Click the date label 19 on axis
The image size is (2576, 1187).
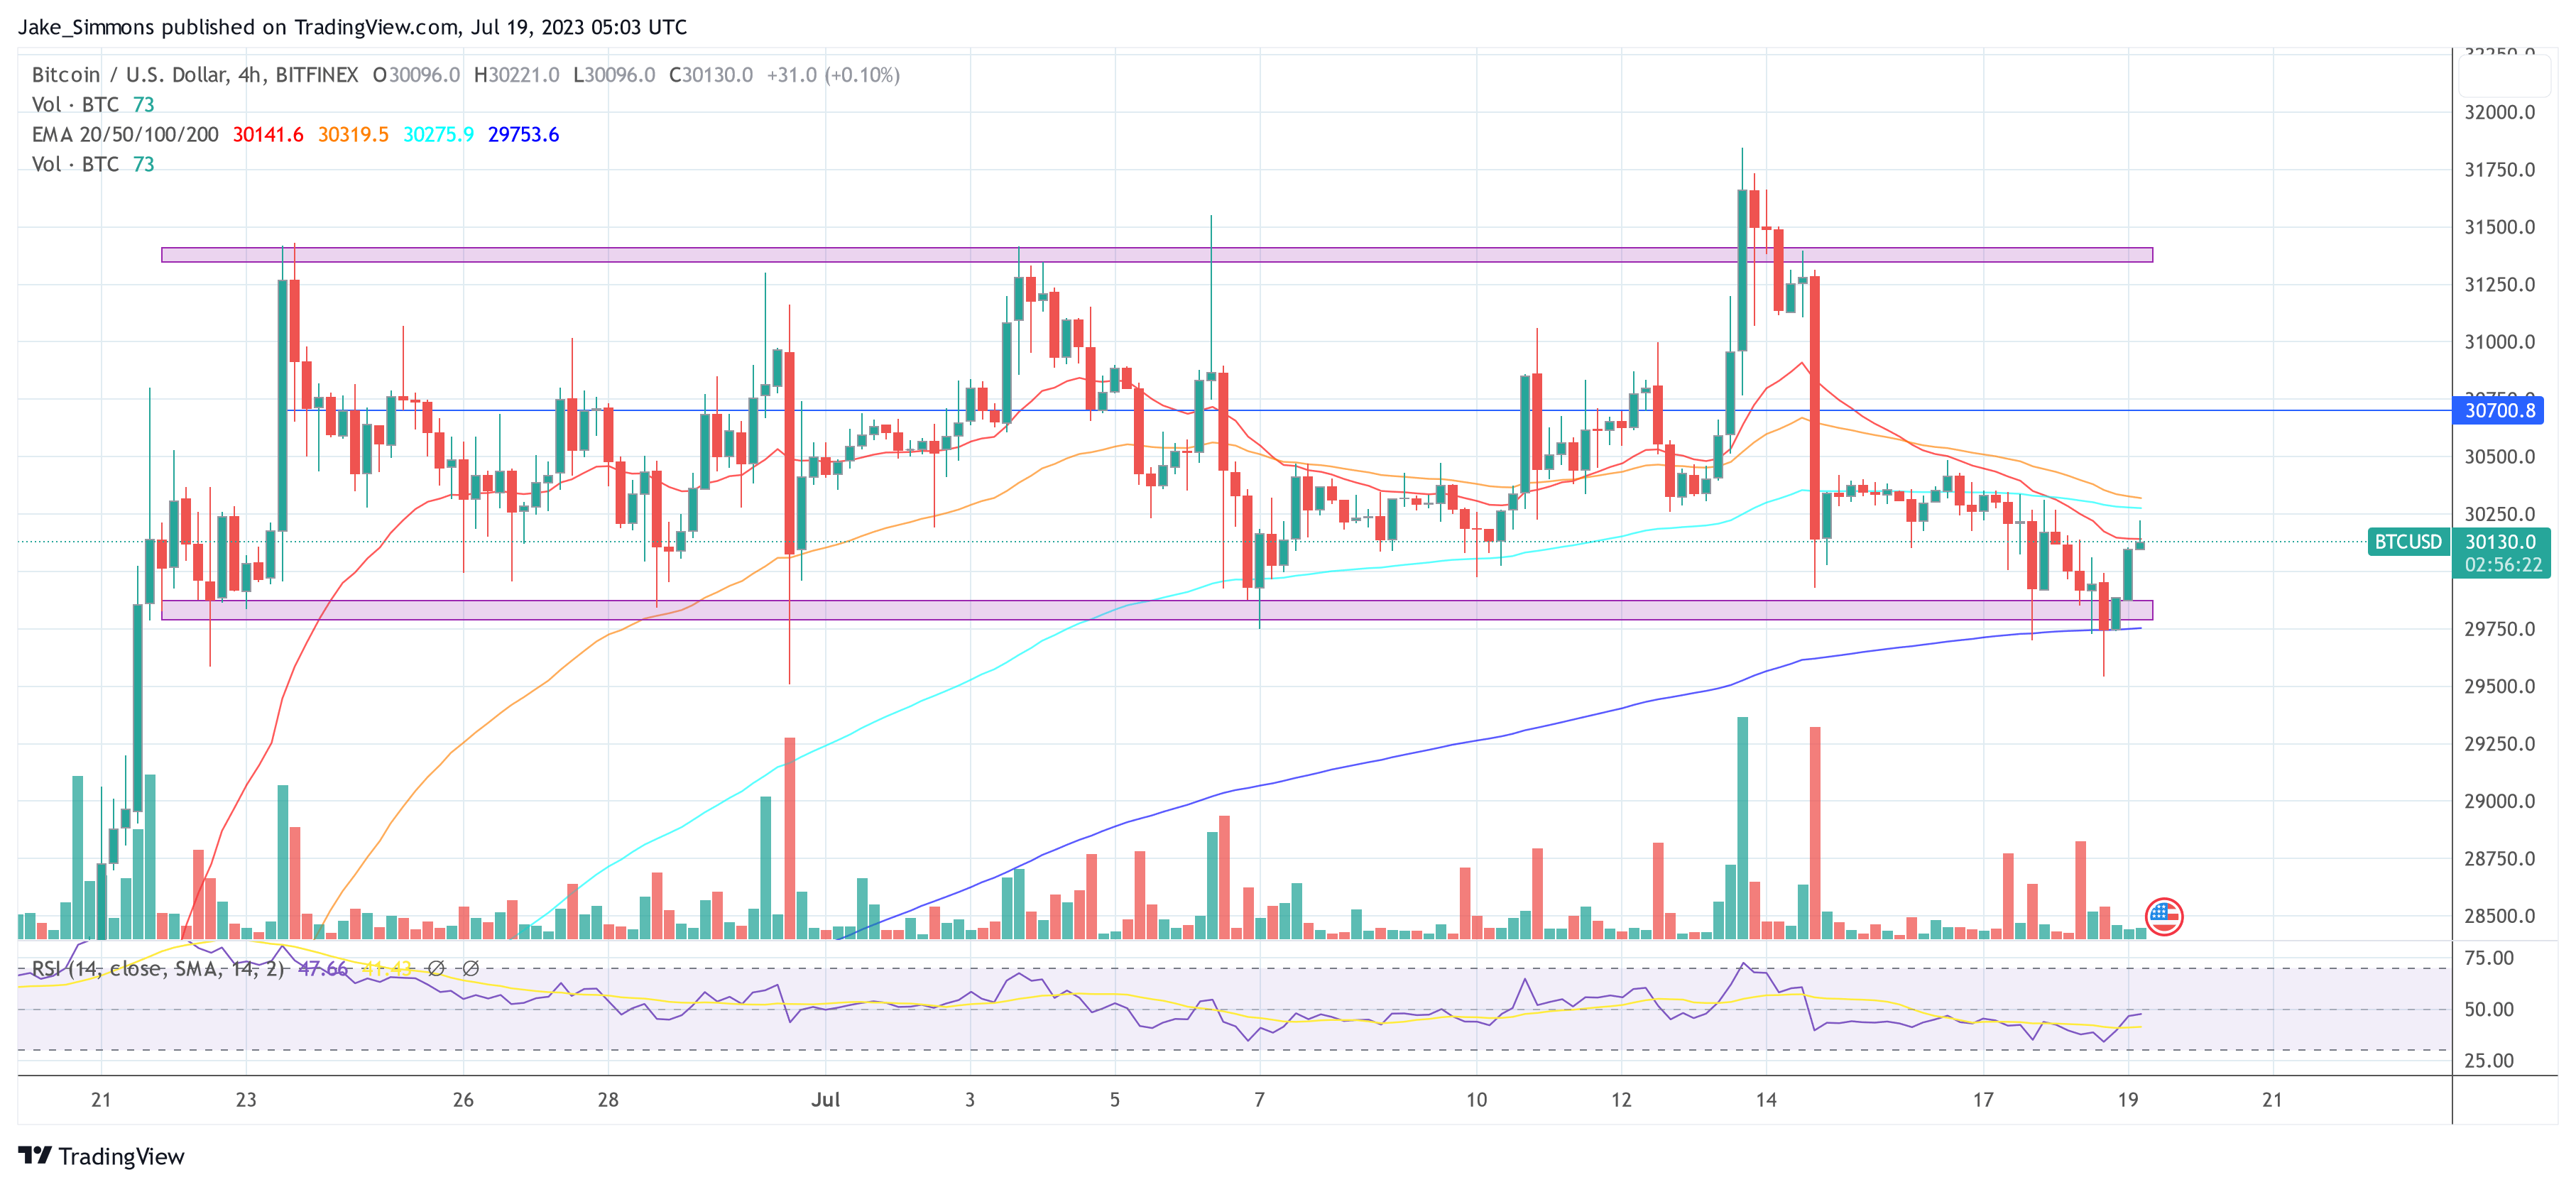2128,1099
